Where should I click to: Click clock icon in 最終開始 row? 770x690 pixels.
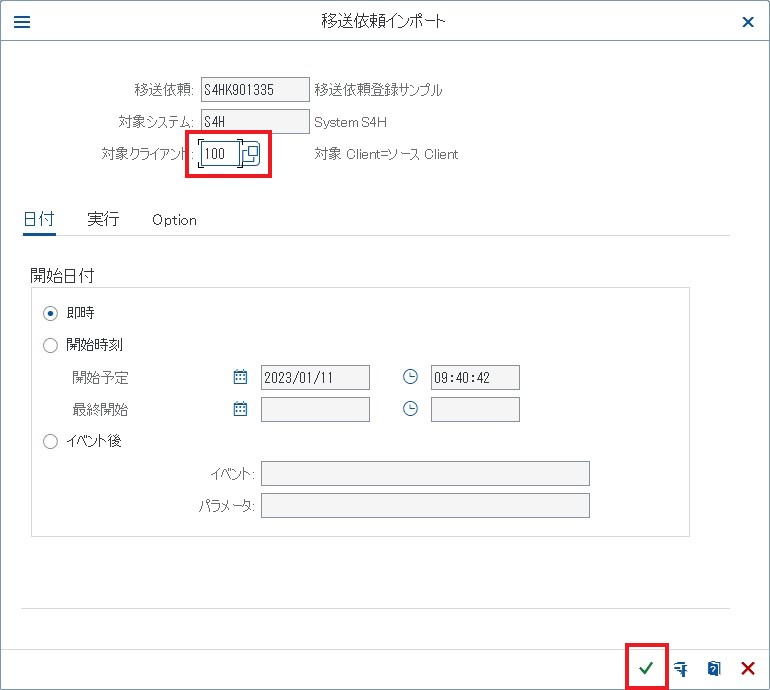coord(410,409)
